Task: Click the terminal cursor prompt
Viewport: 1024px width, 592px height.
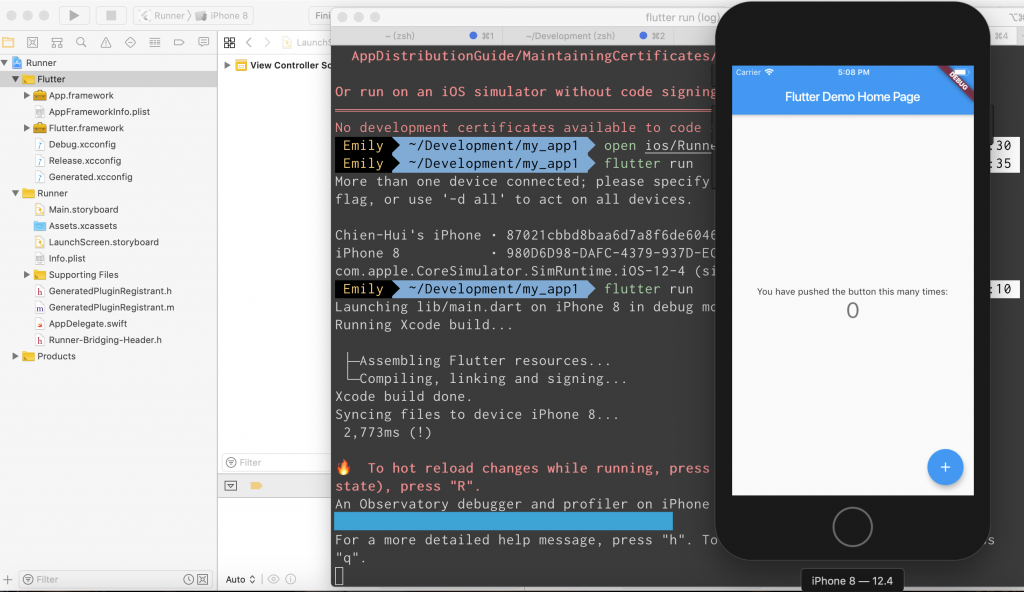Action: click(x=339, y=576)
